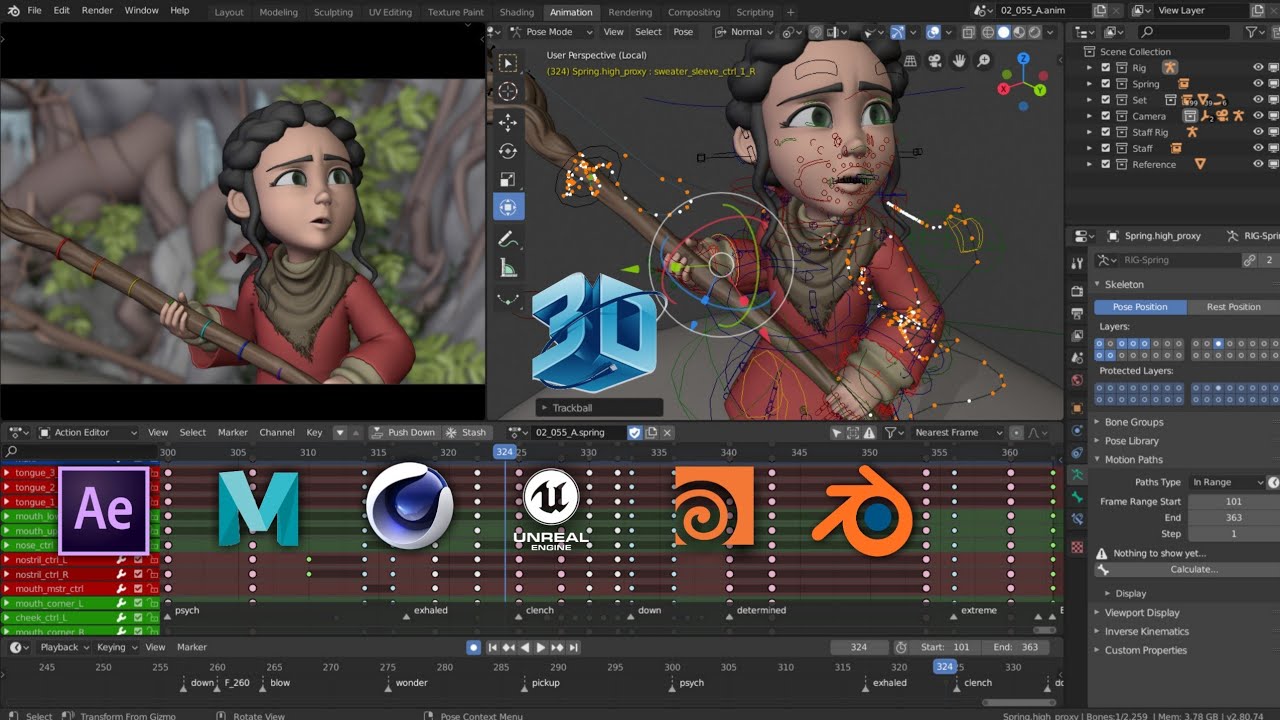Select the Scale tool in viewport toolbar
This screenshot has width=1280, height=720.
click(x=508, y=180)
